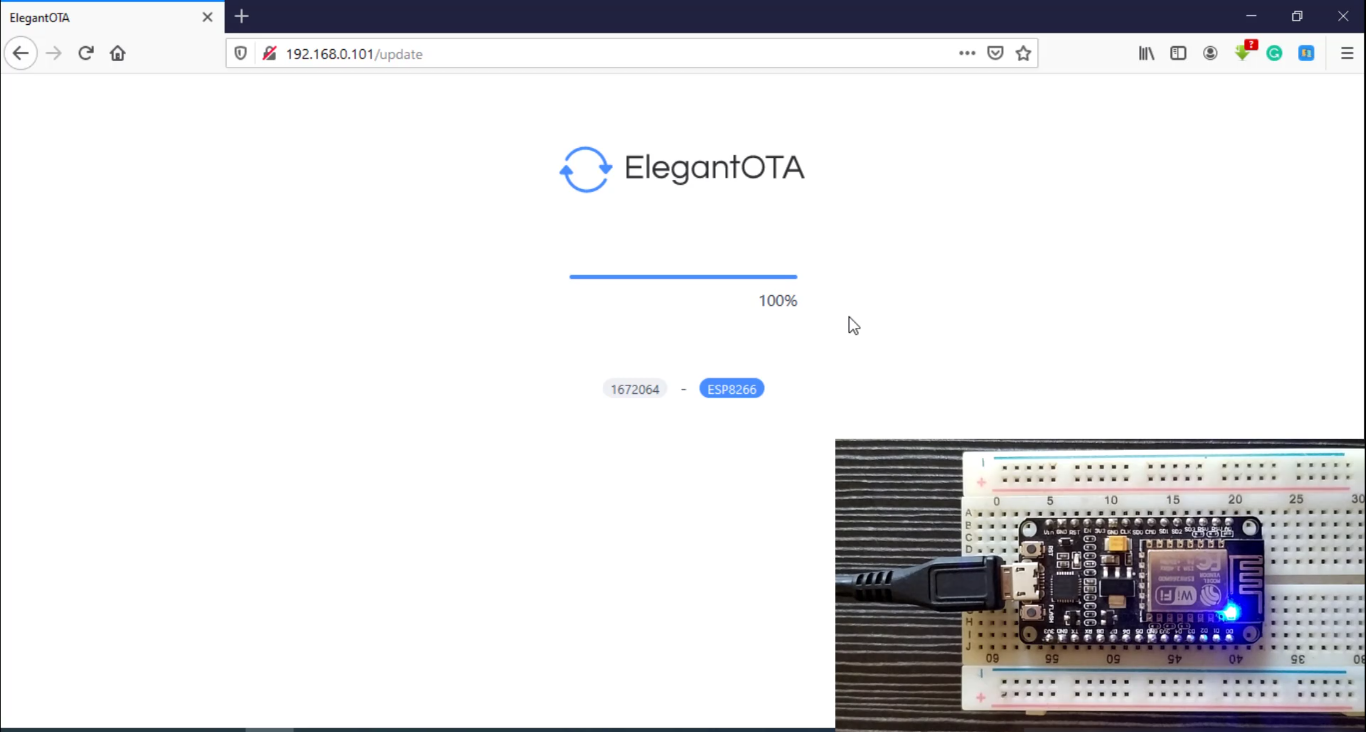
Task: Select the ElegantOTA tab
Action: [112, 17]
